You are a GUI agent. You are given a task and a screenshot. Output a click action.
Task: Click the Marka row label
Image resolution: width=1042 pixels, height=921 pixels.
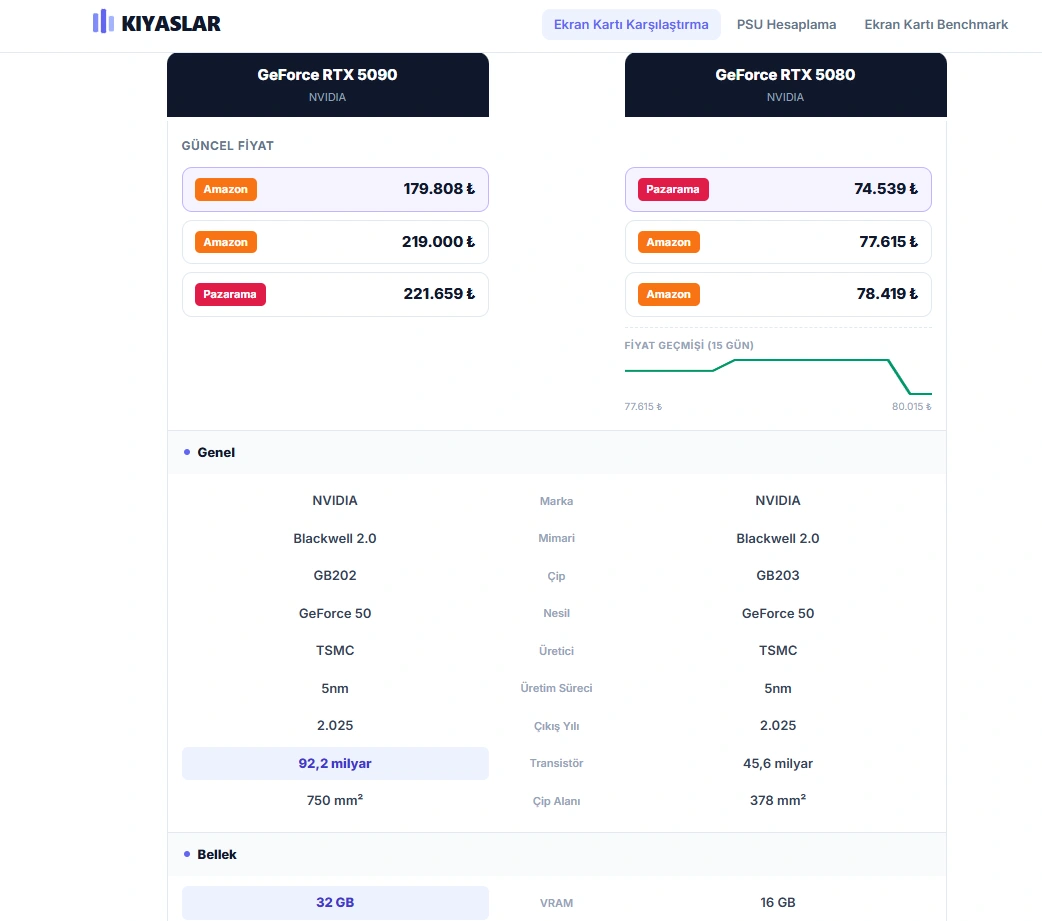pos(556,501)
